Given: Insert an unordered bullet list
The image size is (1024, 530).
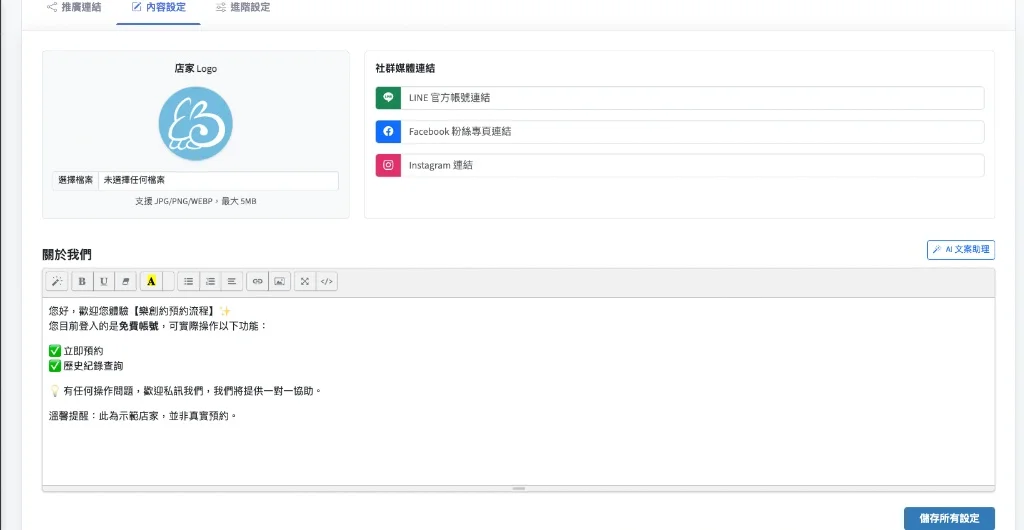Looking at the screenshot, I should coord(188,282).
